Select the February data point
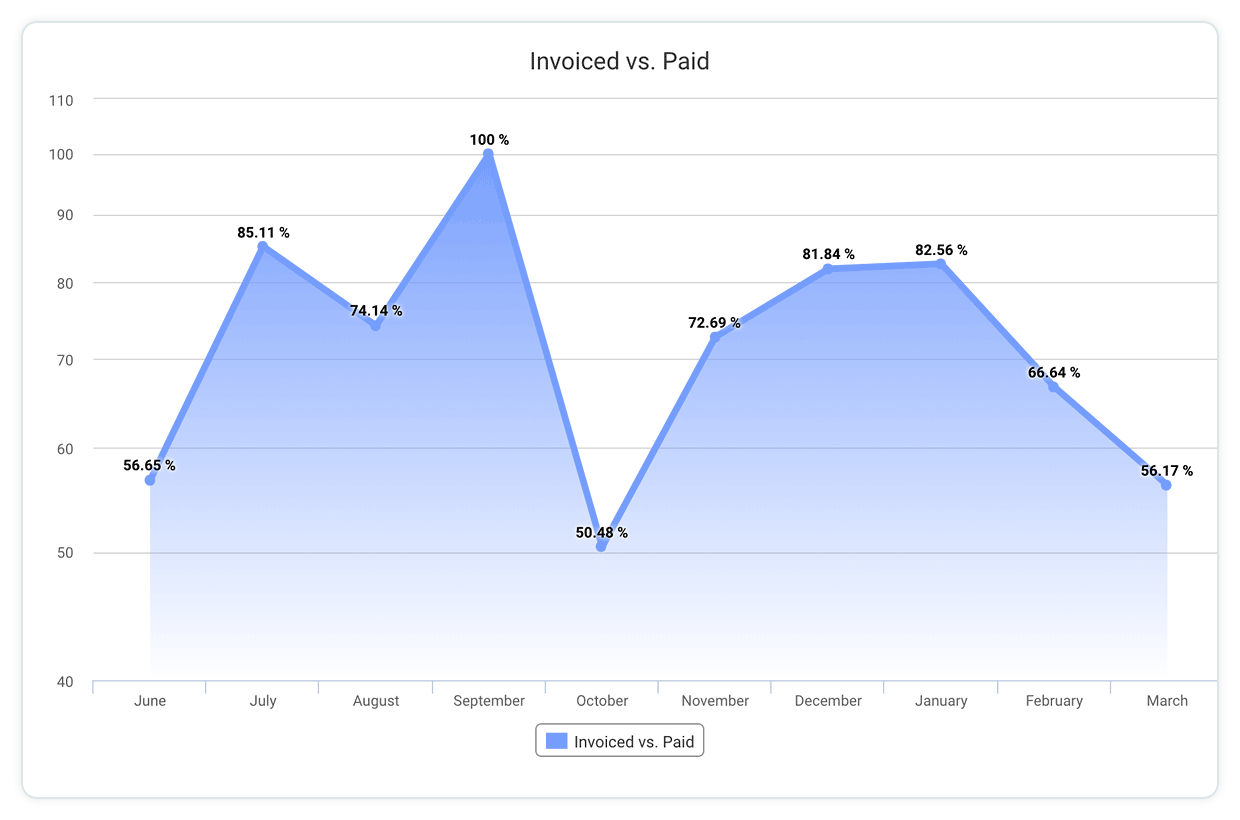 [1053, 387]
